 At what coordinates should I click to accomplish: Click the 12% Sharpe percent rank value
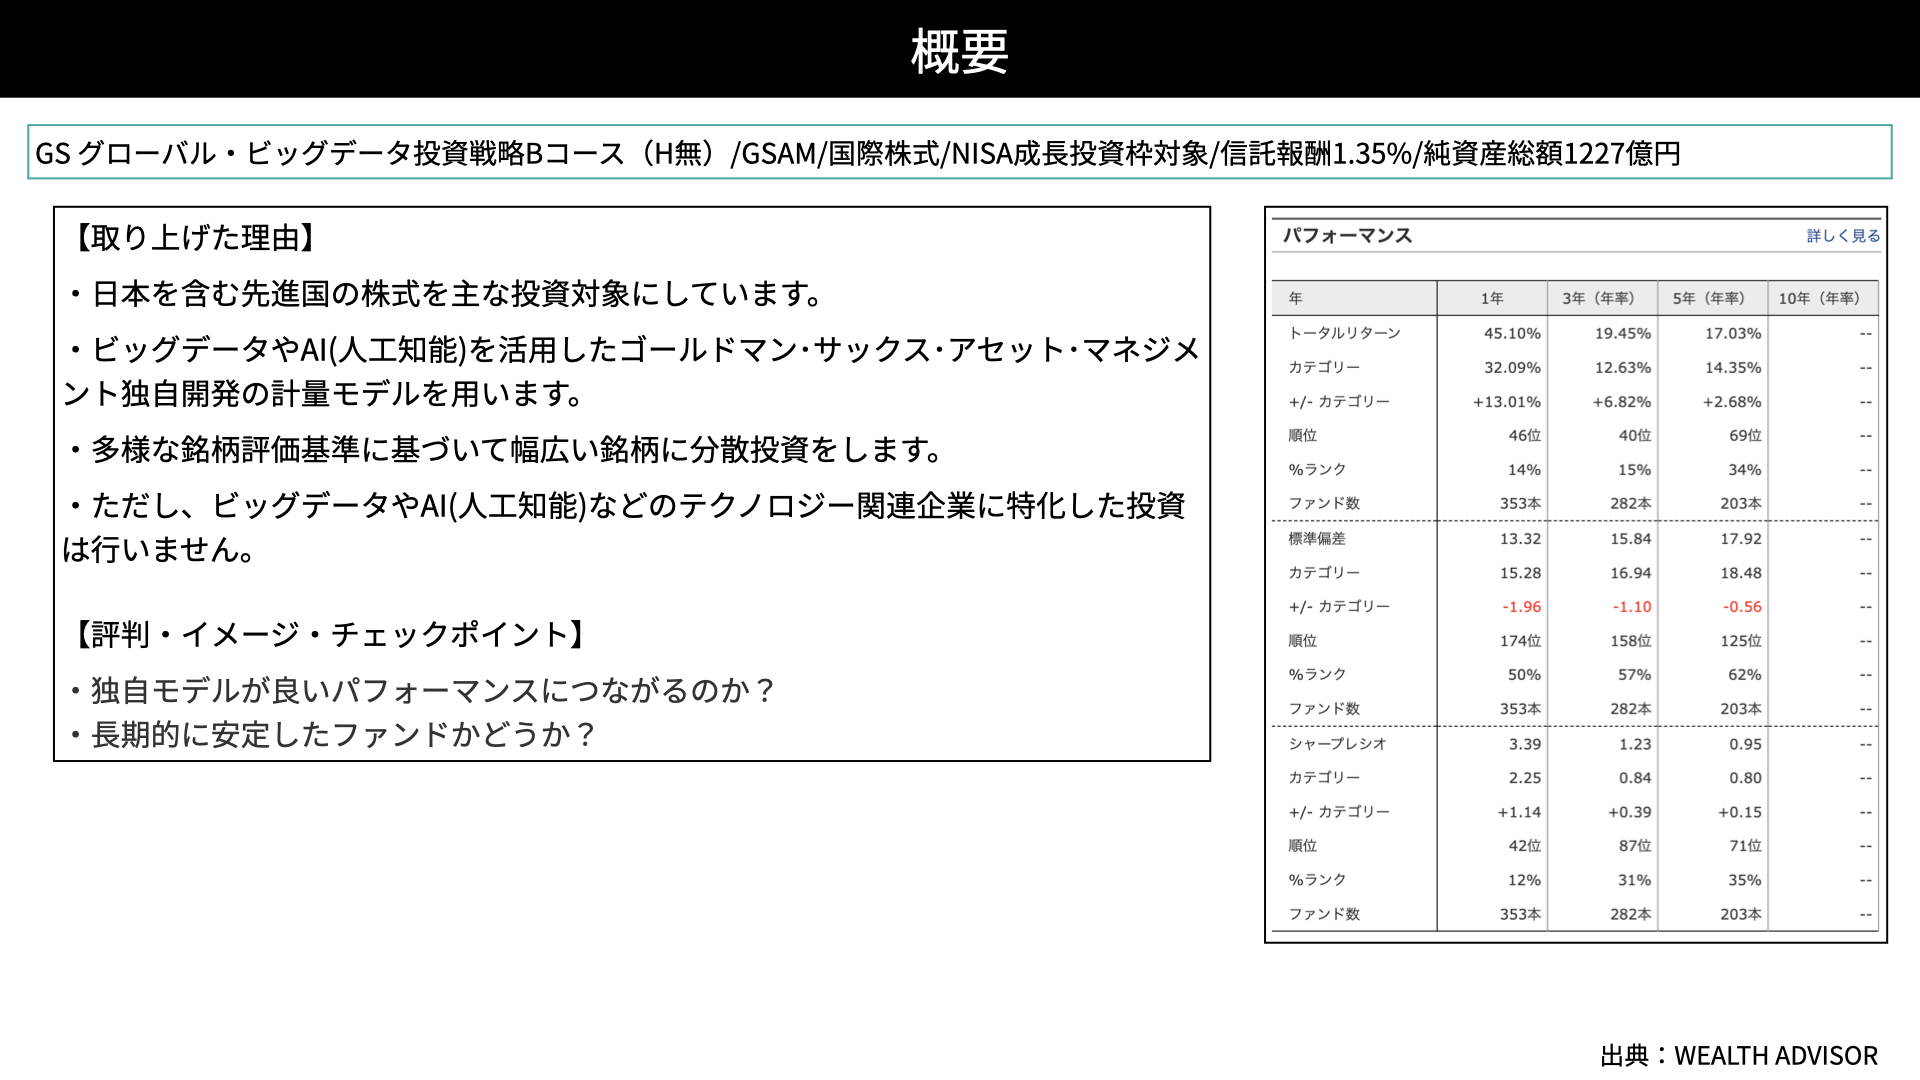click(x=1524, y=880)
